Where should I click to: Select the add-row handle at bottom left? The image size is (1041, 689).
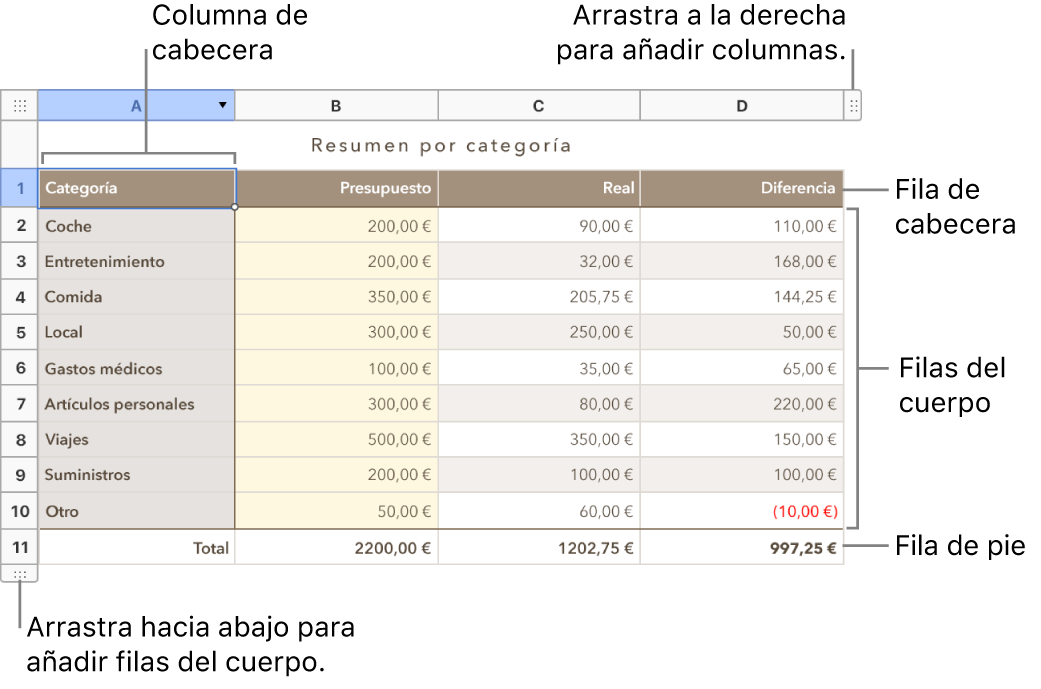pyautogui.click(x=19, y=573)
